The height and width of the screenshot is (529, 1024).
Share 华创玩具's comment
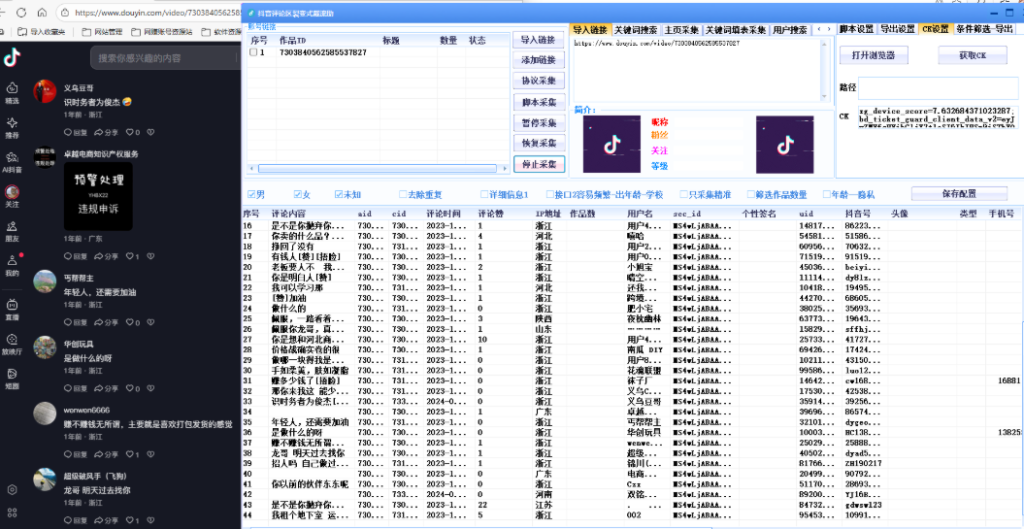coord(106,389)
